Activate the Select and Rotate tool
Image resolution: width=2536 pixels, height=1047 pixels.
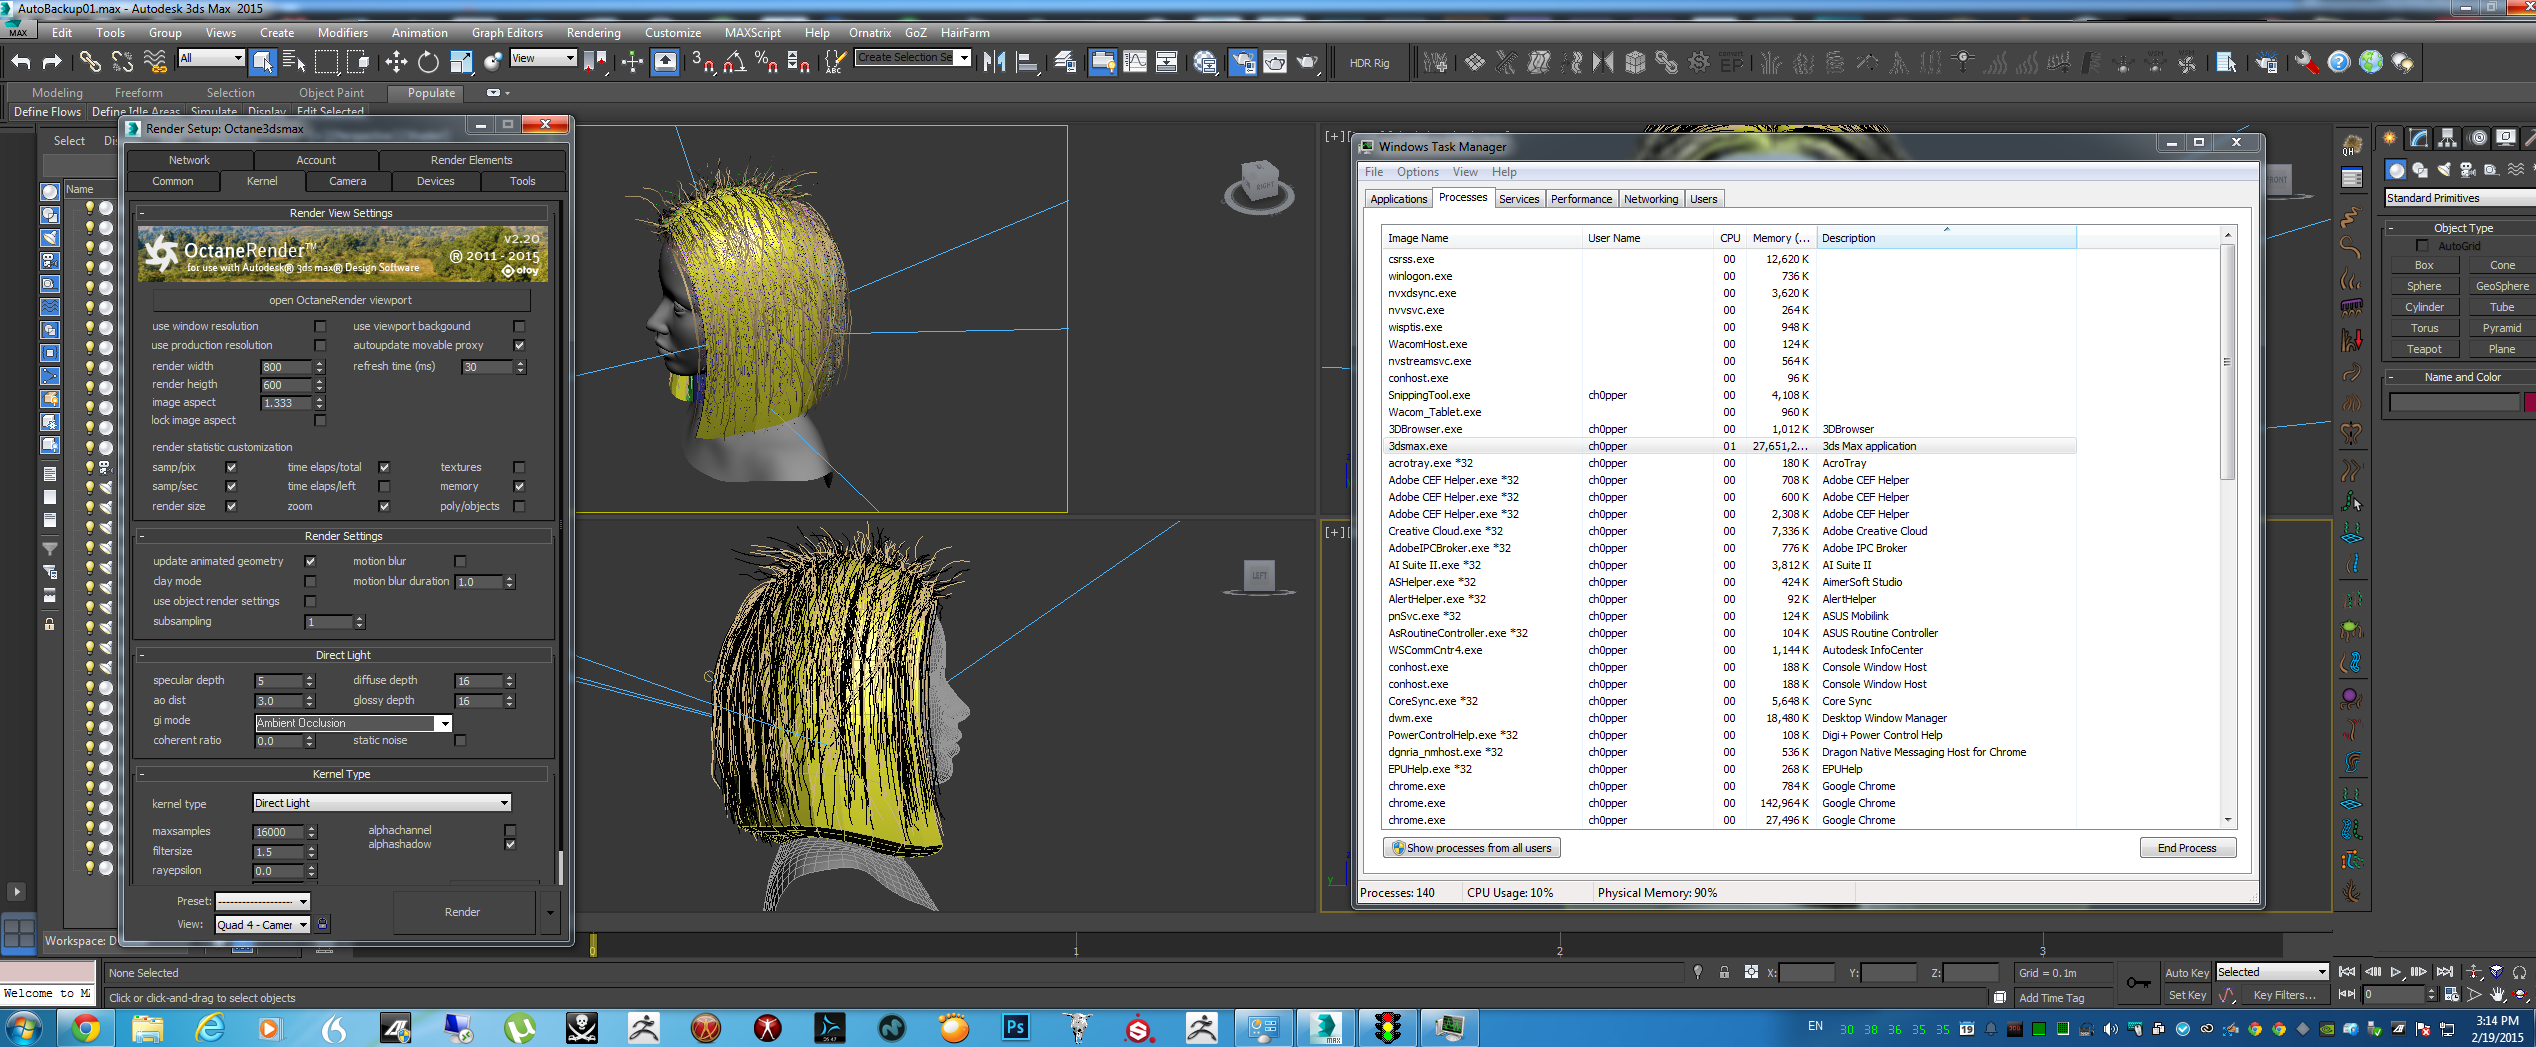[x=428, y=62]
